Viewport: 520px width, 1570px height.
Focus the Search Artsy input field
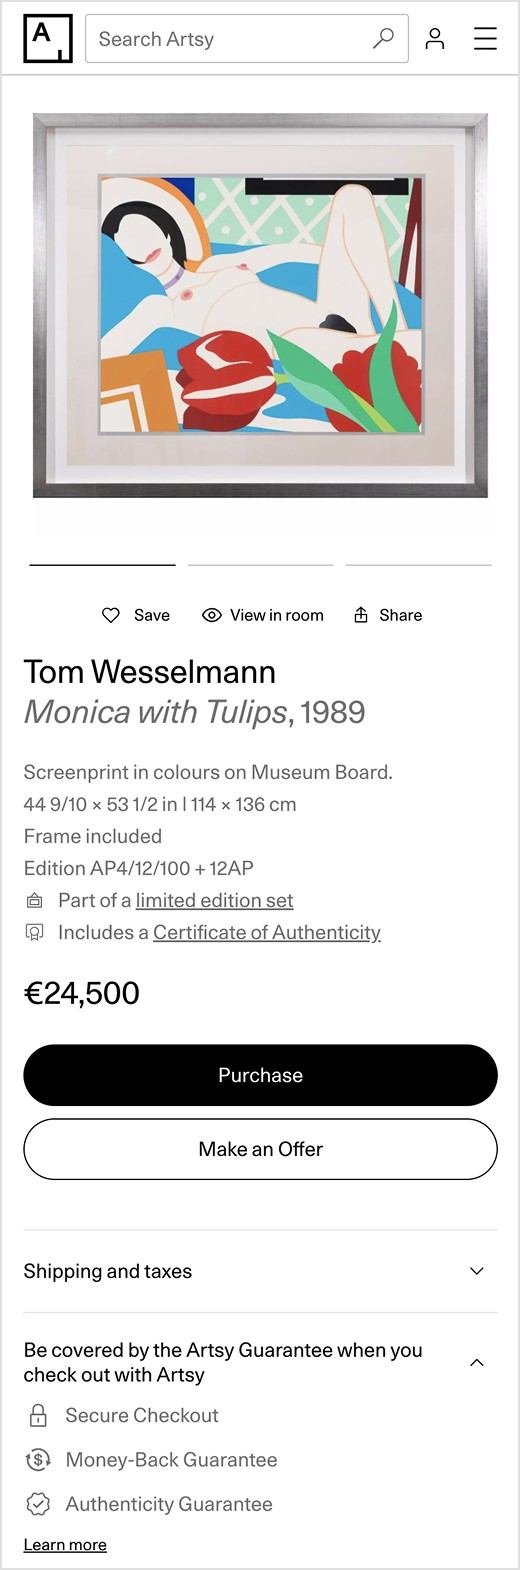click(230, 39)
